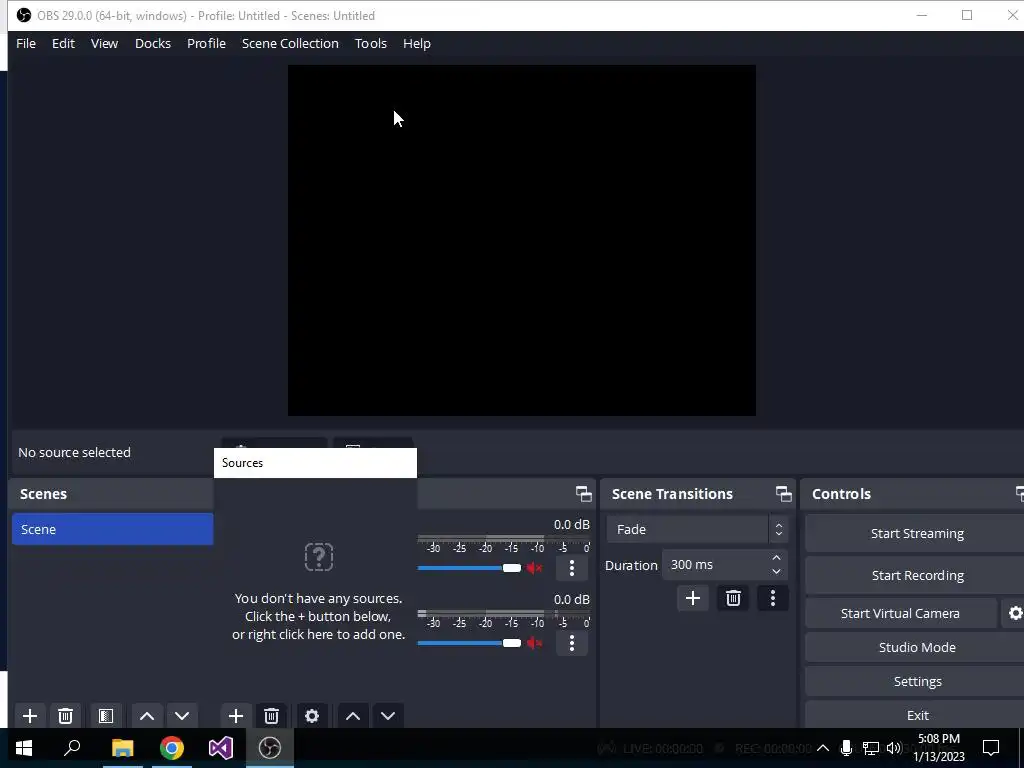Start the Virtual Camera
This screenshot has height=768, width=1024.
coord(901,613)
